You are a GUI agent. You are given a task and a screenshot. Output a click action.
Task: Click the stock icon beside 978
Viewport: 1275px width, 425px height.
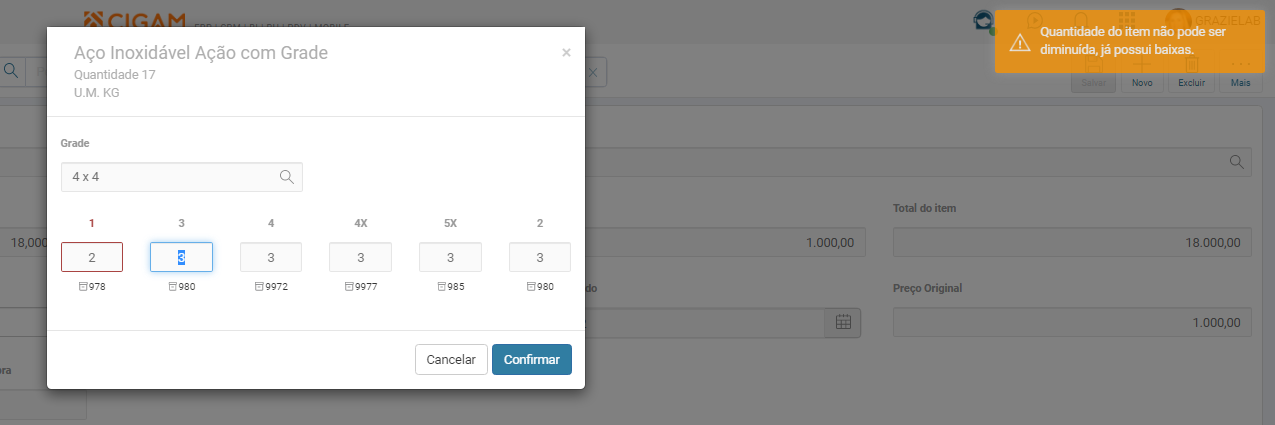coord(81,287)
